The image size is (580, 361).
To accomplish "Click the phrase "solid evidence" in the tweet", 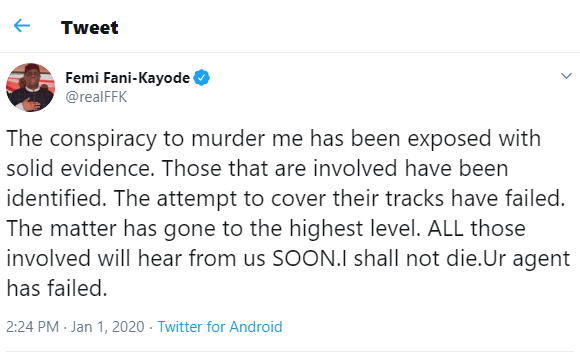I will [x=78, y=168].
